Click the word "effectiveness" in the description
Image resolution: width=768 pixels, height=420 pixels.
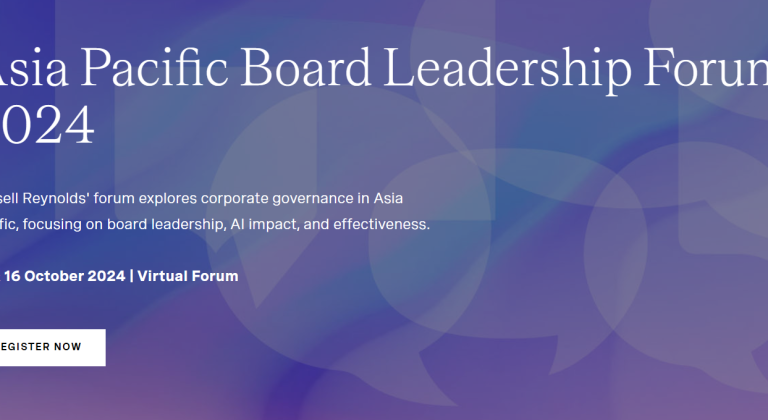[380, 224]
